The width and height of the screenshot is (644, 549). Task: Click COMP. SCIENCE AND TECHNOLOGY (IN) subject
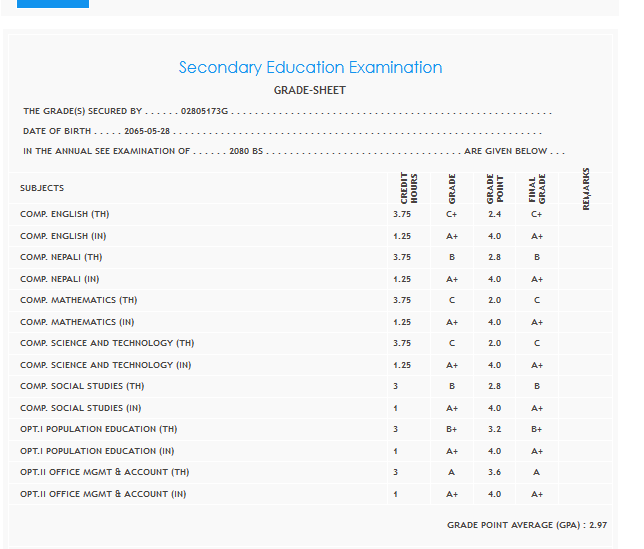tap(105, 365)
